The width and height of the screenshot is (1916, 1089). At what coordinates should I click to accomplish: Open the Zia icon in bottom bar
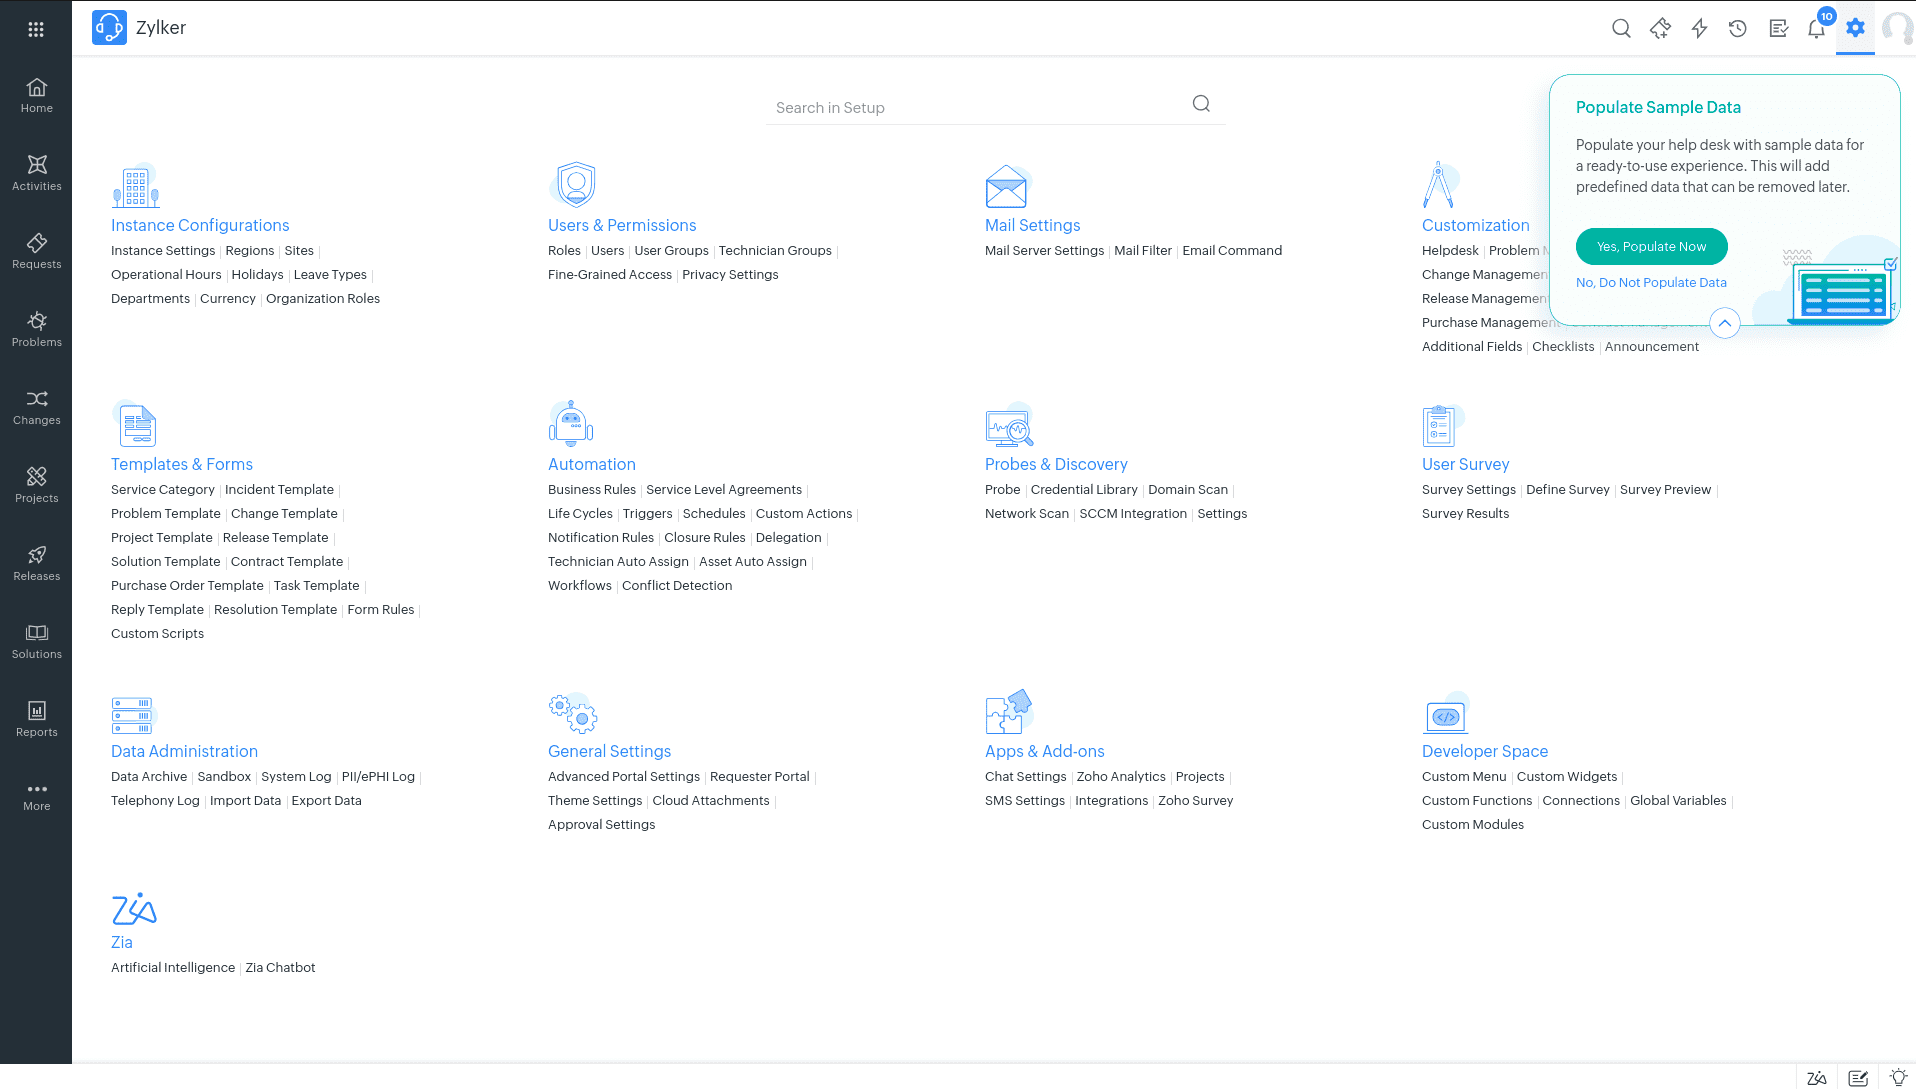[1817, 1077]
